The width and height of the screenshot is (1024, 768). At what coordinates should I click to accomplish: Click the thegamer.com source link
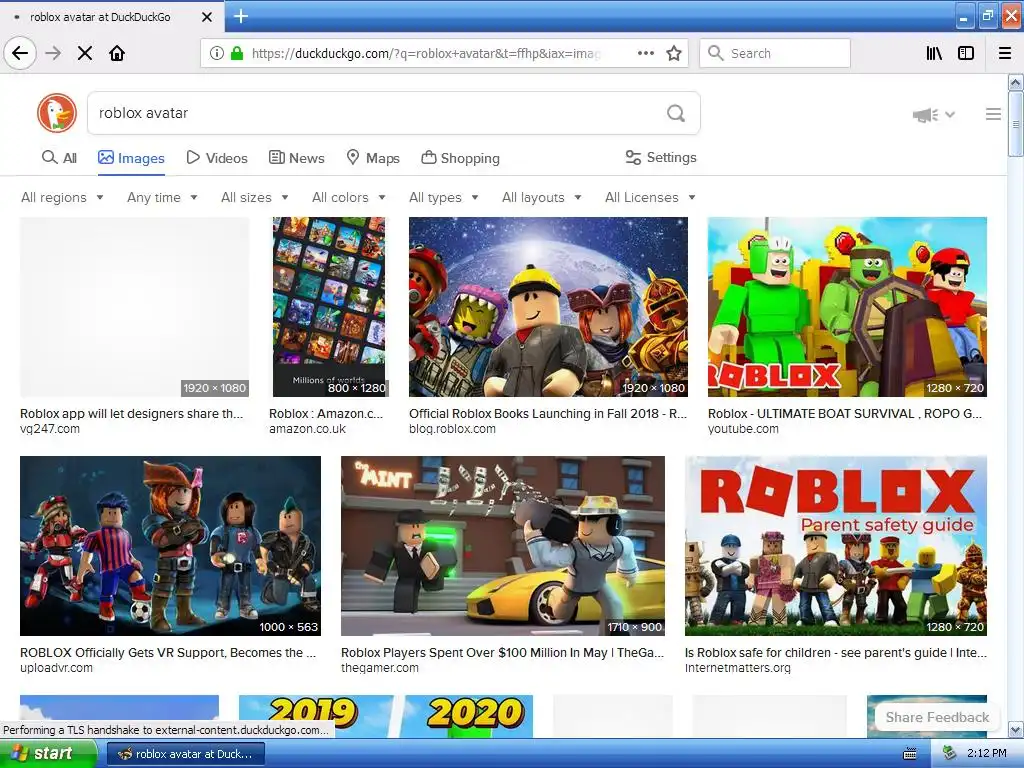(x=379, y=668)
